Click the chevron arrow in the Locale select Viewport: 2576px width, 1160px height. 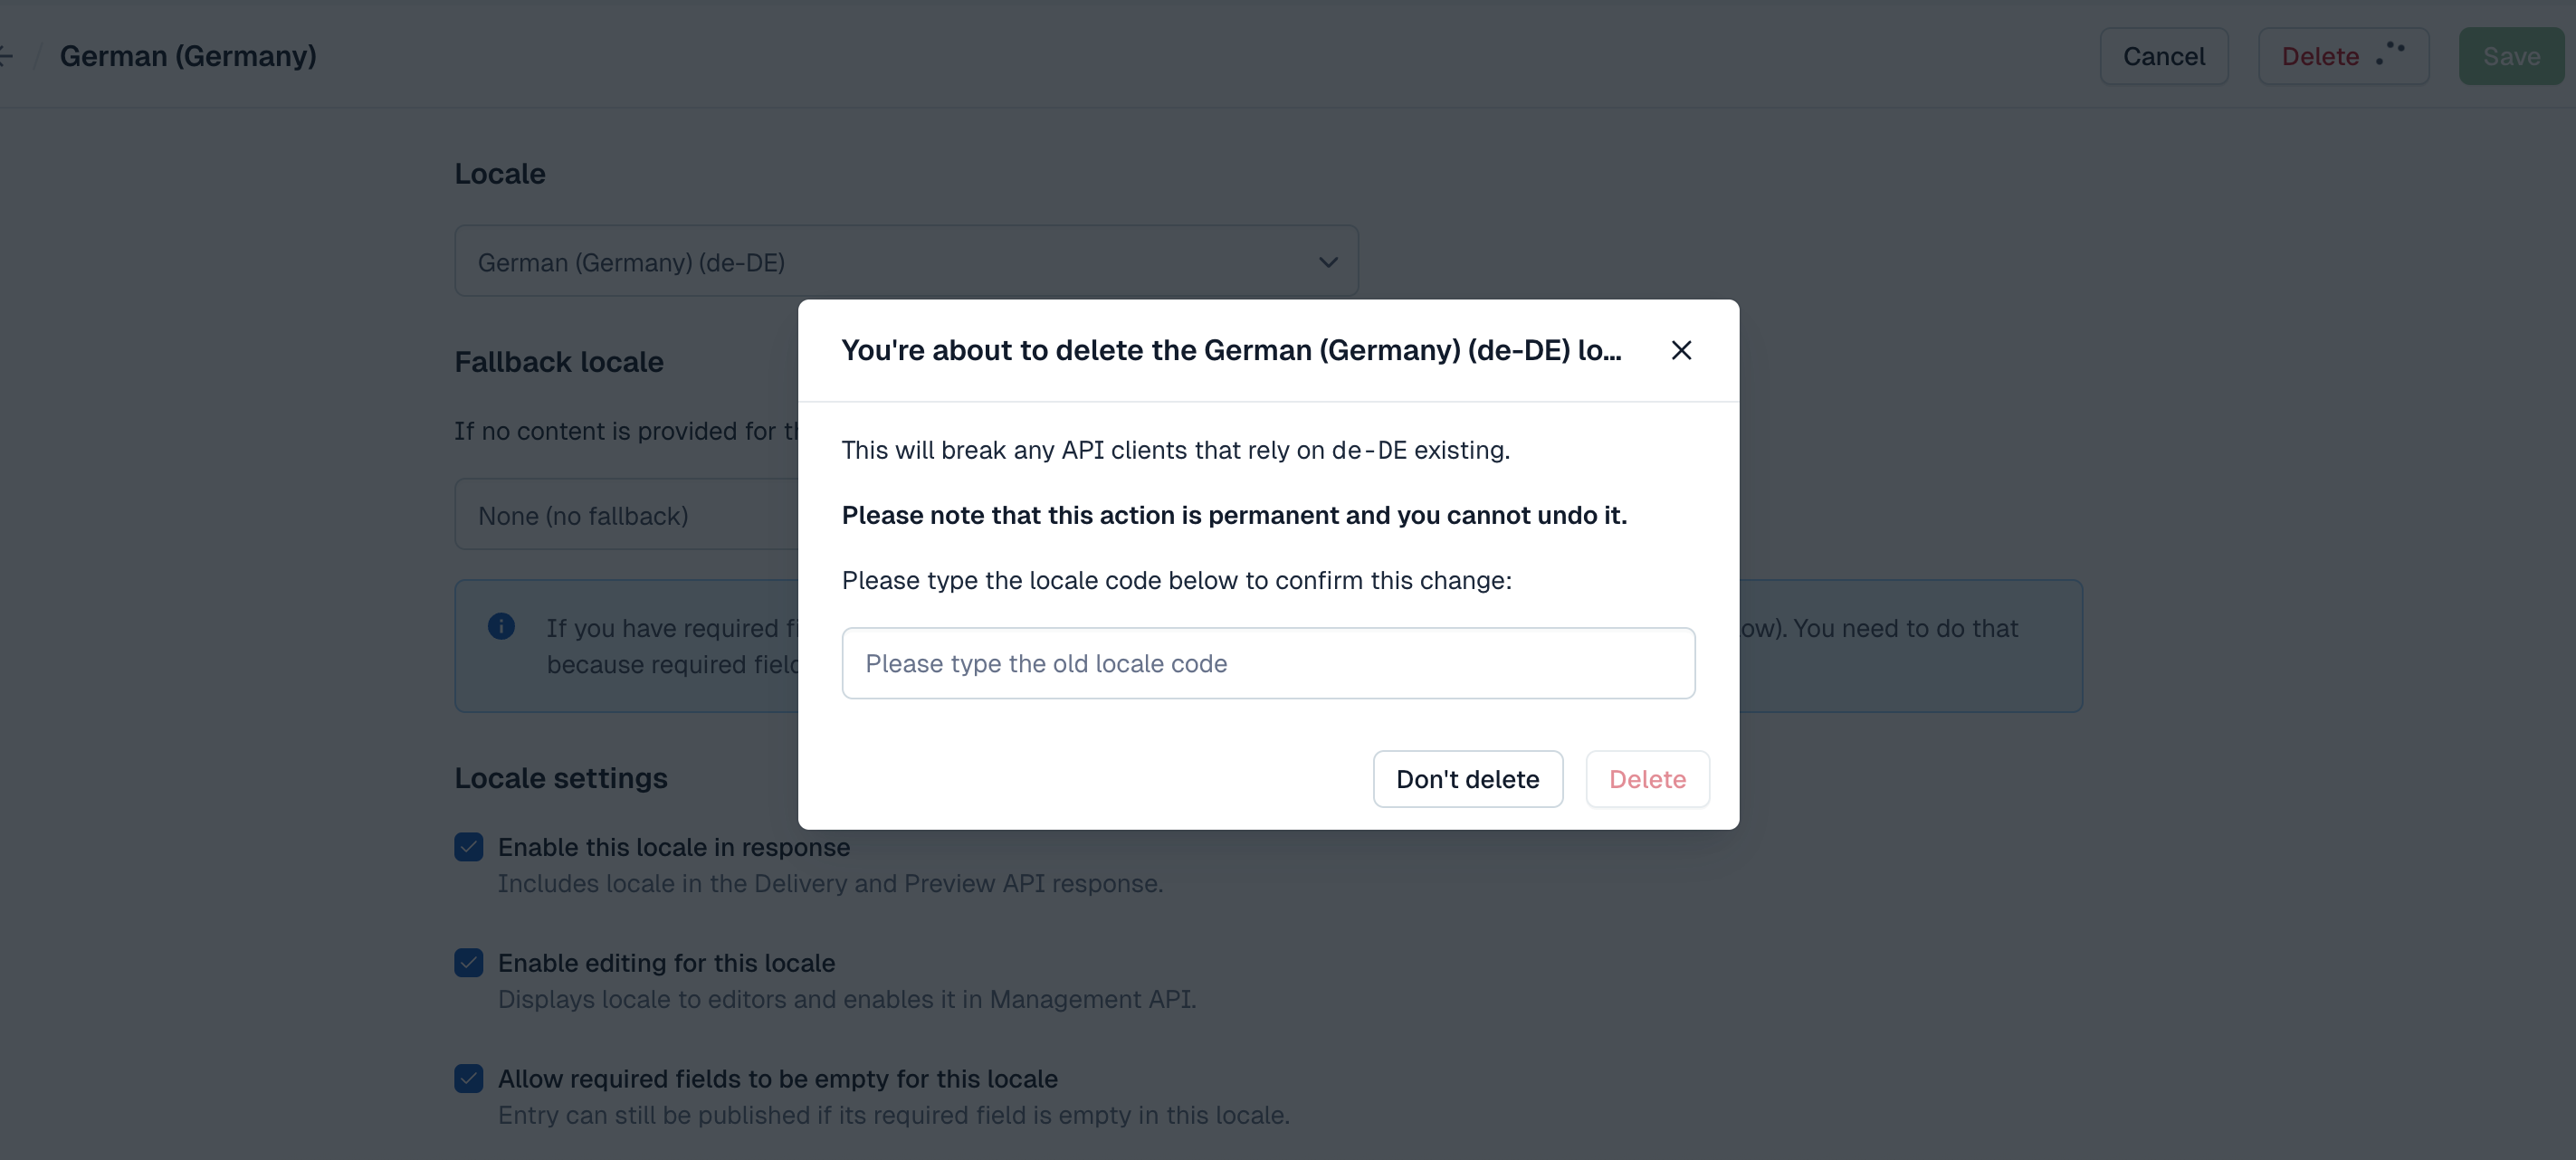click(x=1328, y=262)
